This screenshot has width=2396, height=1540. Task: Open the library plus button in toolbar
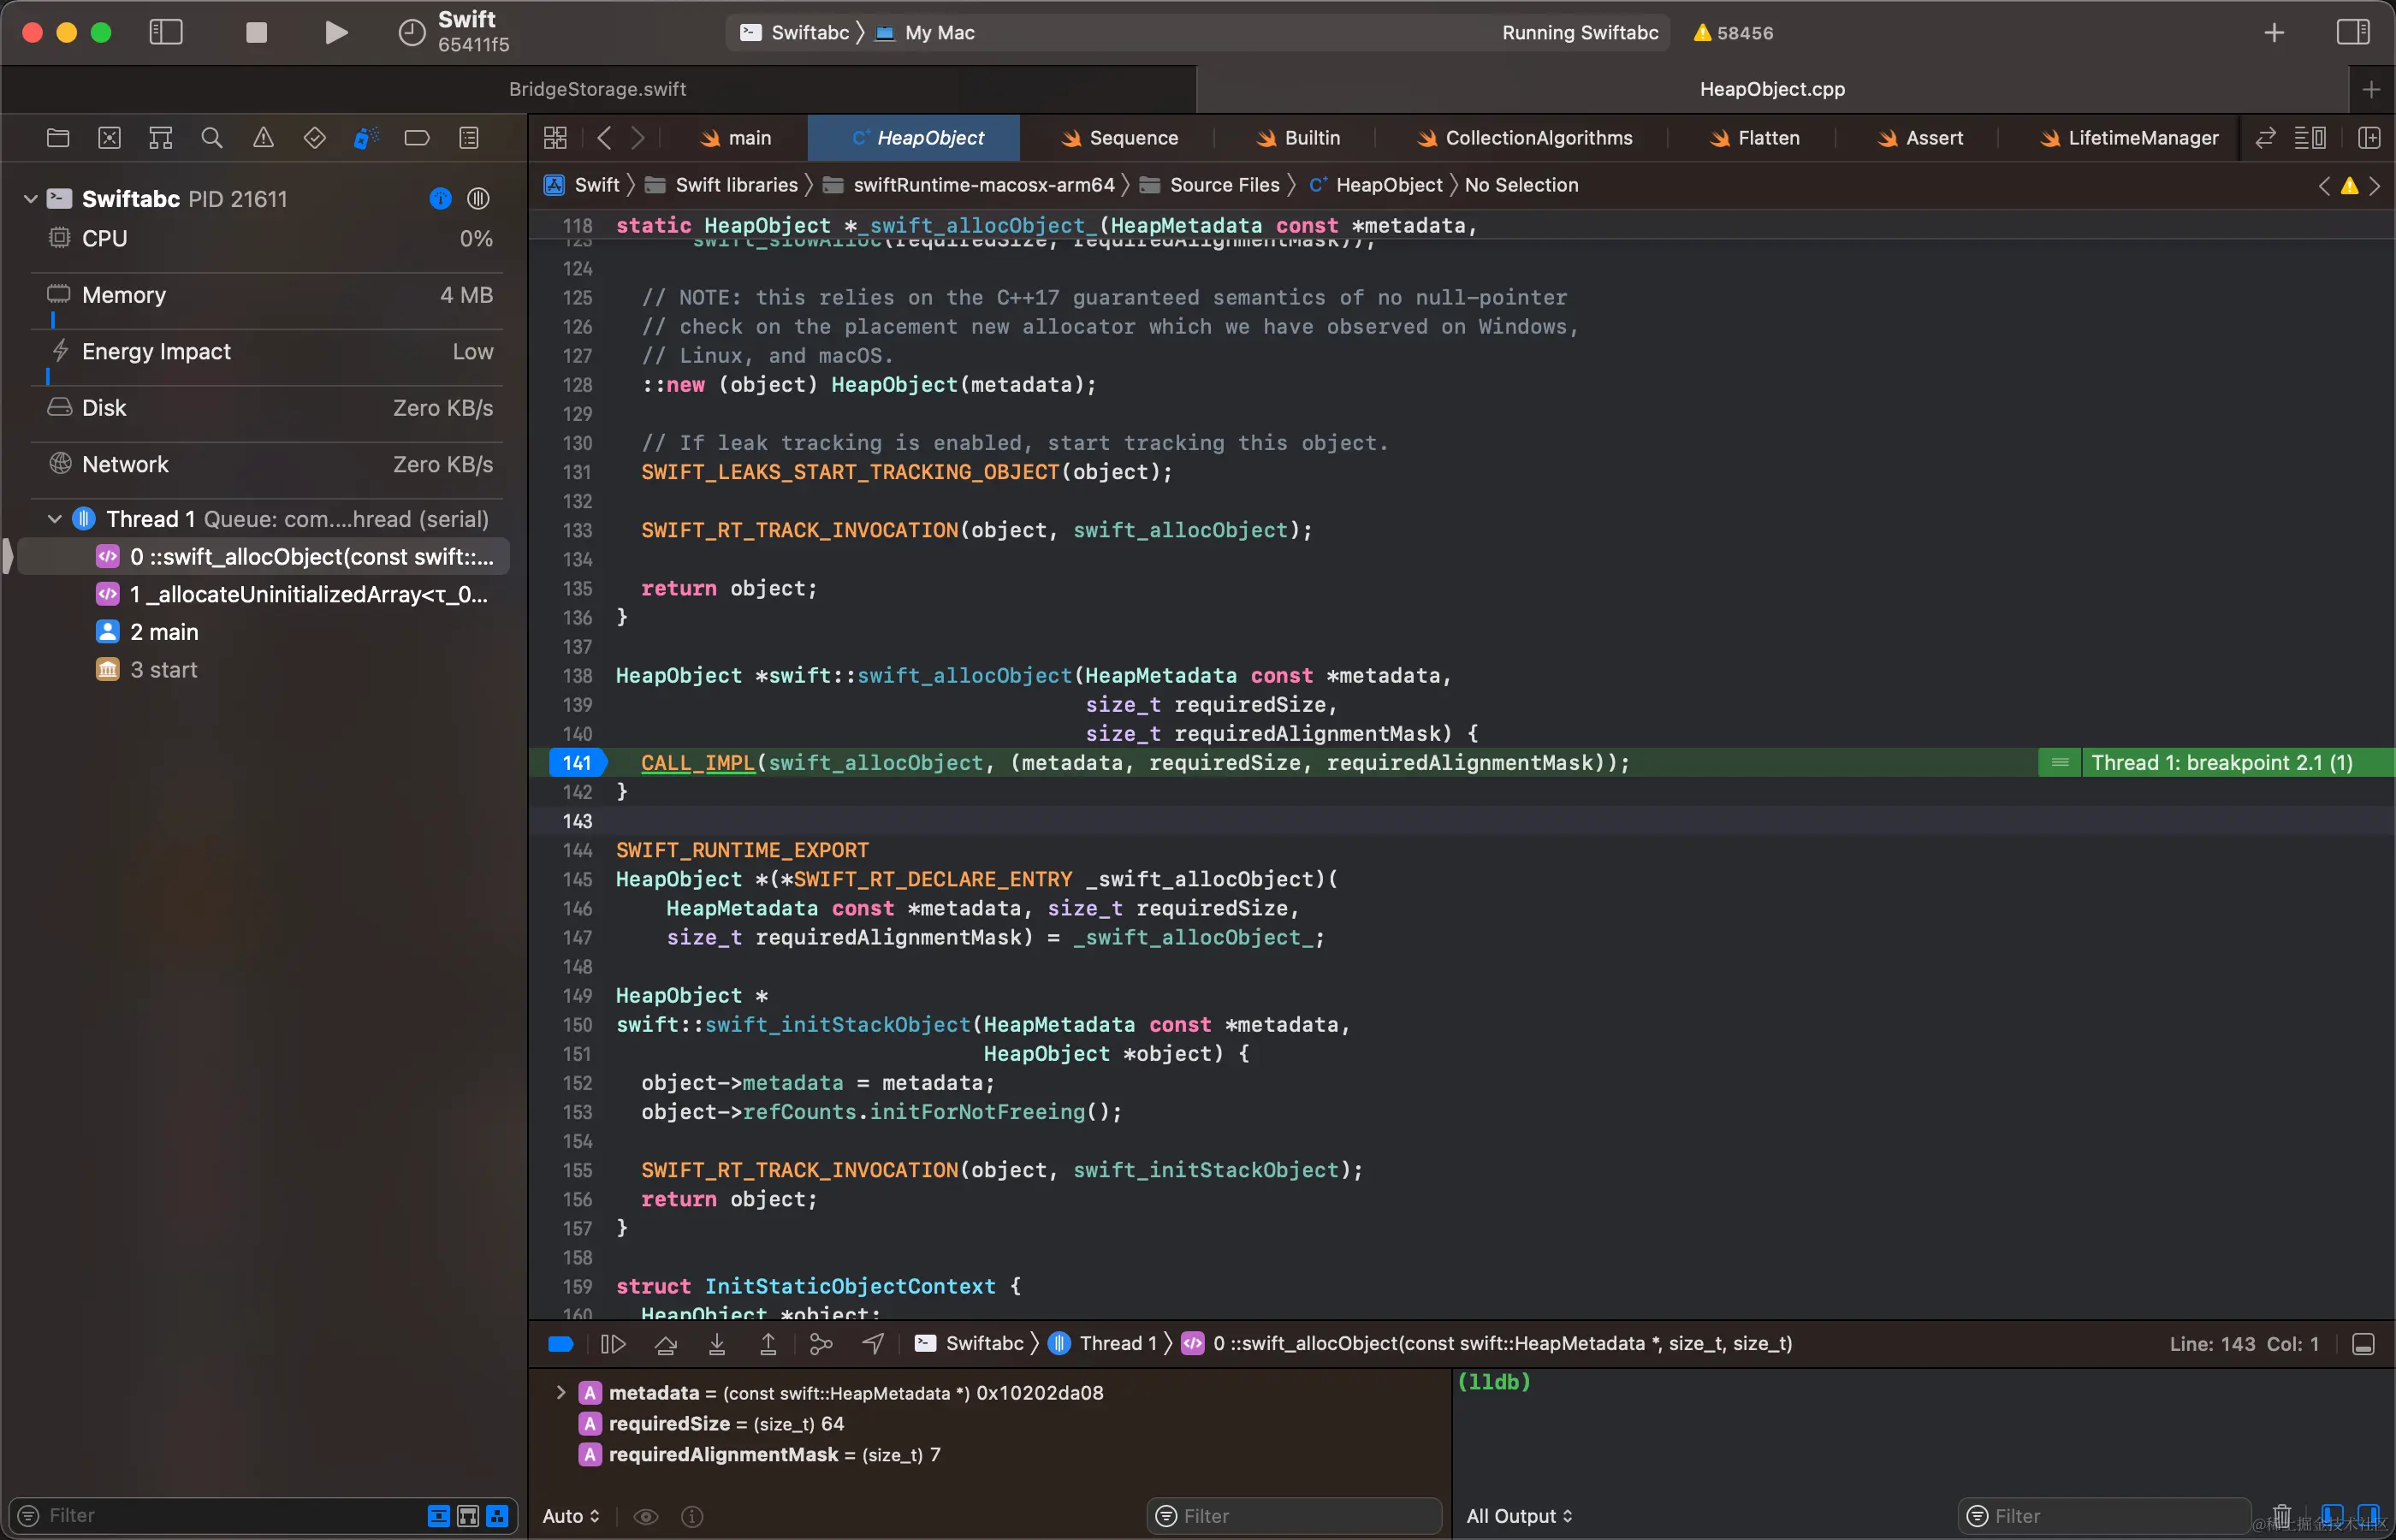coord(2274,32)
